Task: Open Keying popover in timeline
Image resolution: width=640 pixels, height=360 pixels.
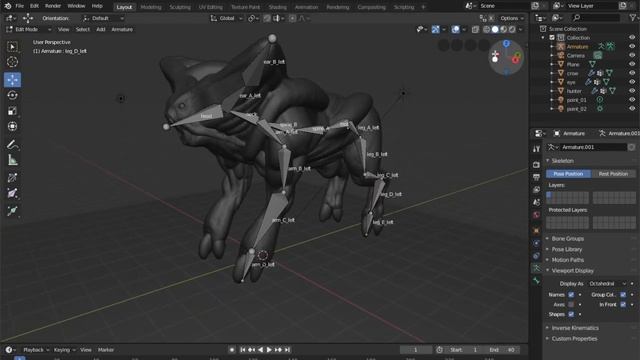Action: tap(64, 350)
